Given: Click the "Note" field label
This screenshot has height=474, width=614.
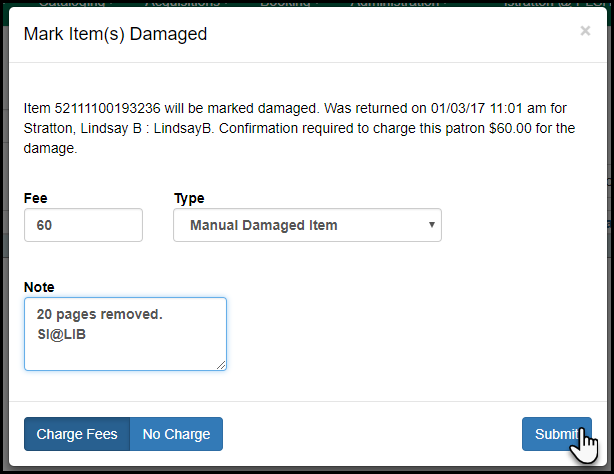Looking at the screenshot, I should point(39,287).
